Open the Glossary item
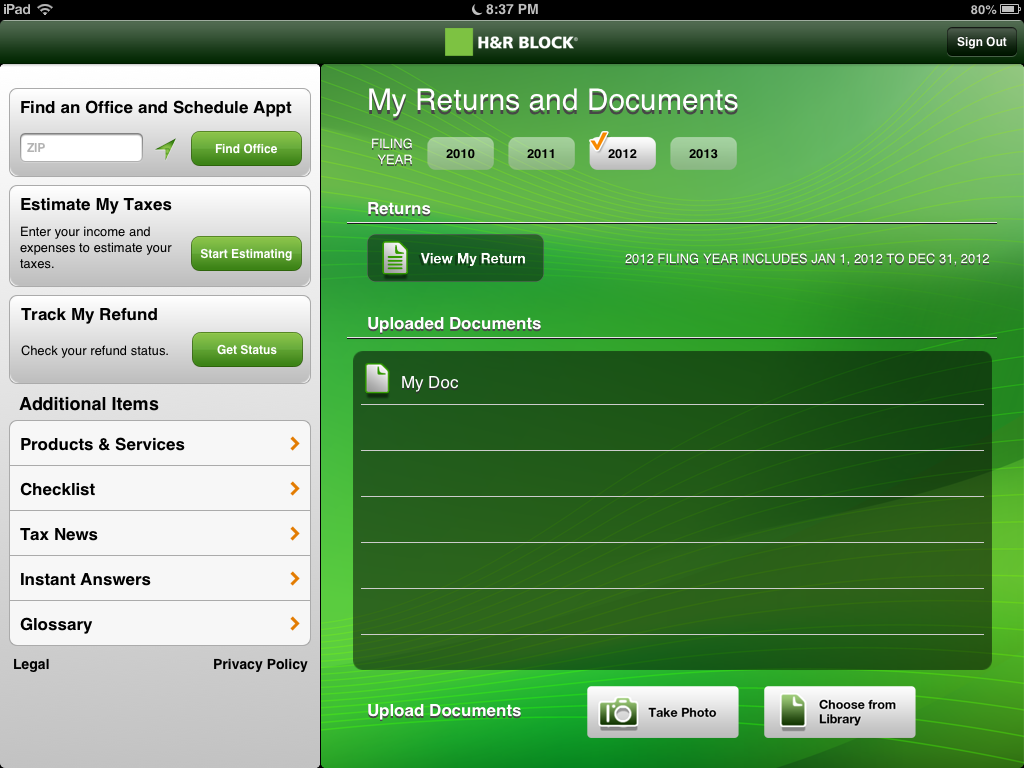Image resolution: width=1024 pixels, height=768 pixels. 160,624
